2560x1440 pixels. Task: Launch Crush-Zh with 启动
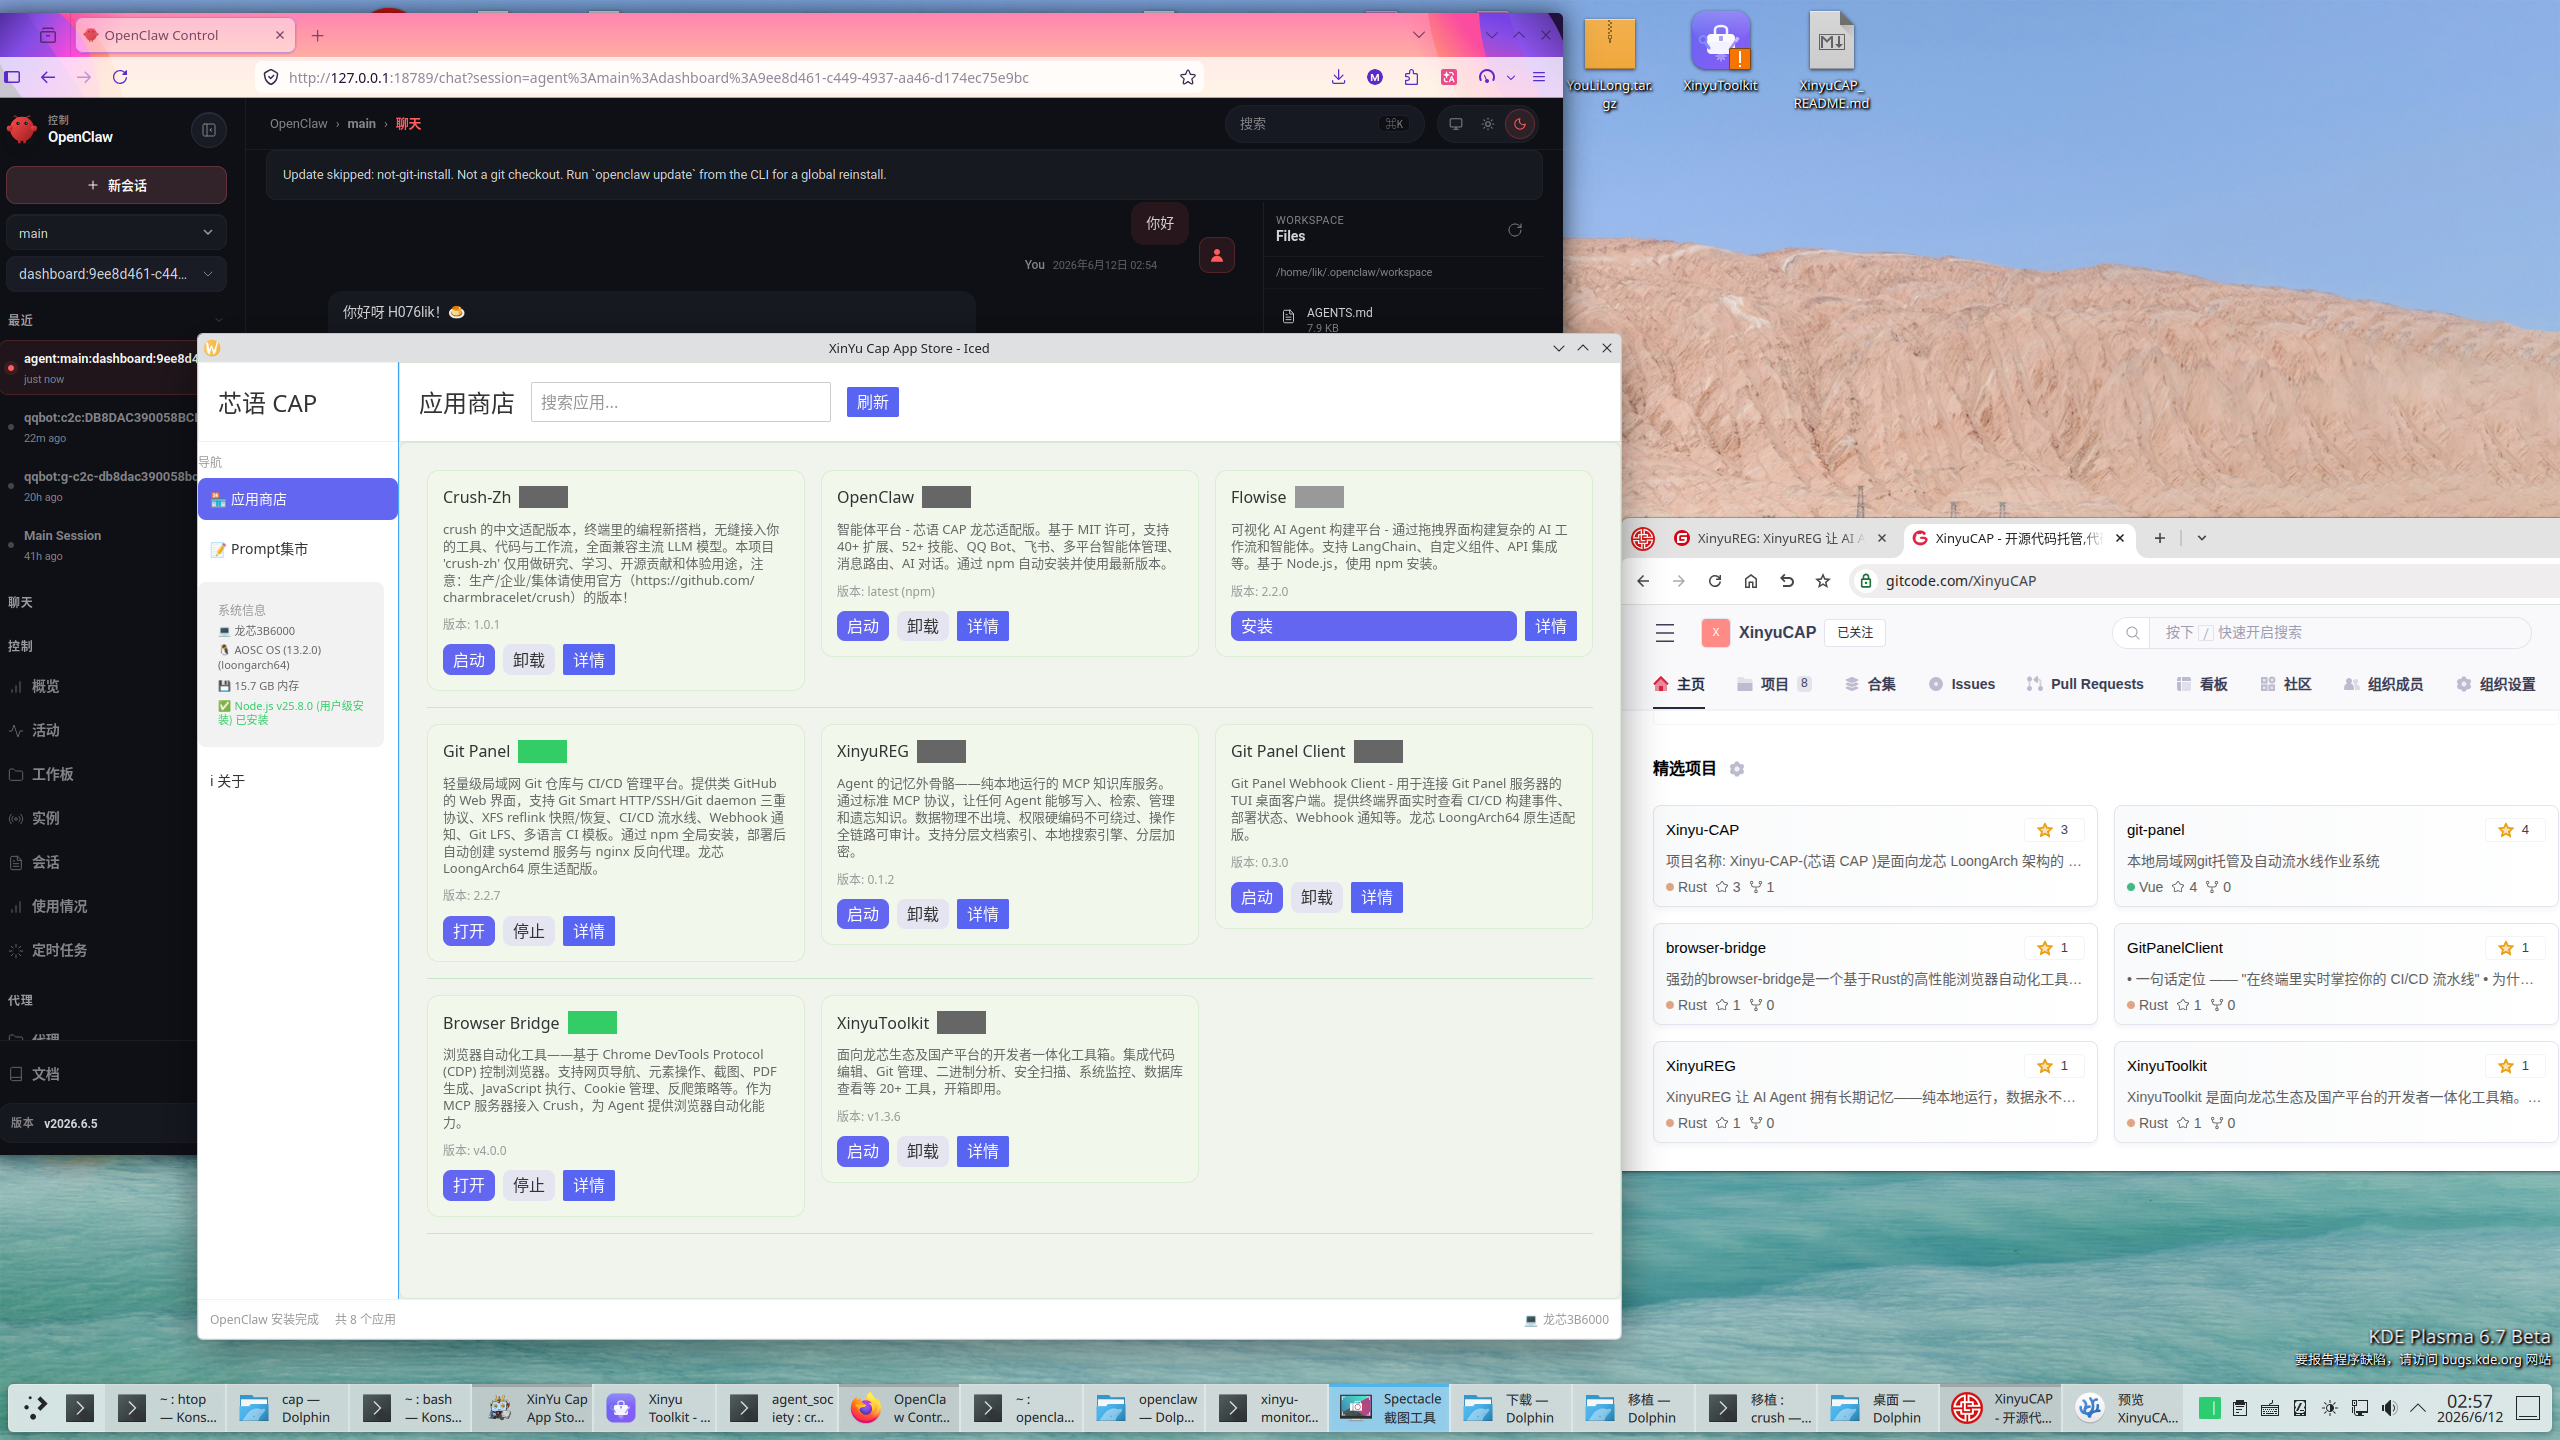(x=468, y=660)
